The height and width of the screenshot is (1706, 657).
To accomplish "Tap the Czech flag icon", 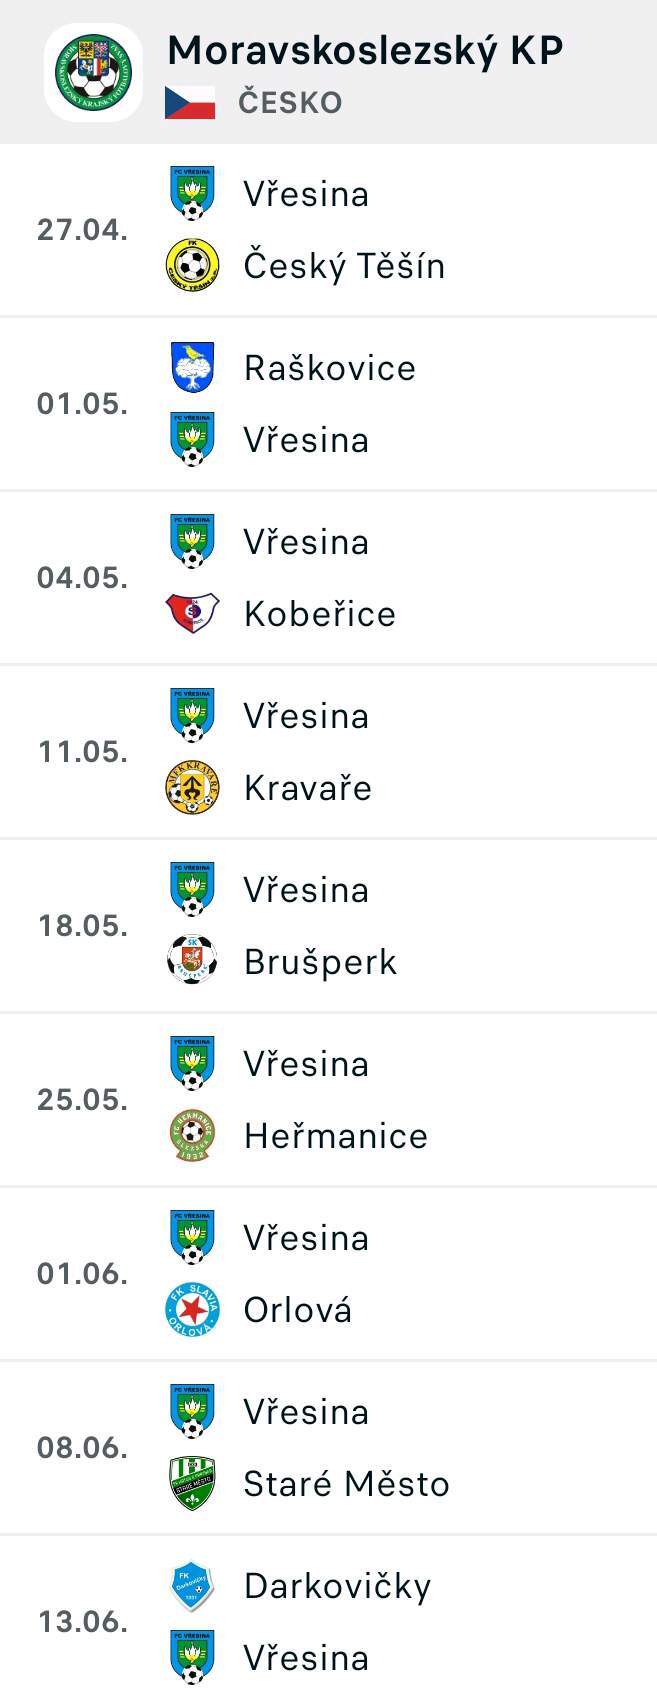I will coord(190,102).
